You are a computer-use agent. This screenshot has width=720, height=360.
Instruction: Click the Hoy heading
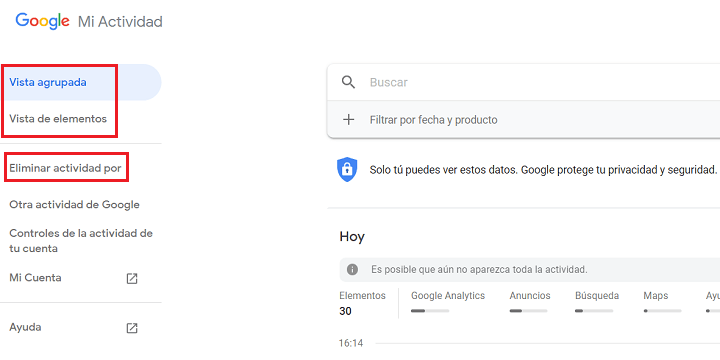pyautogui.click(x=352, y=237)
